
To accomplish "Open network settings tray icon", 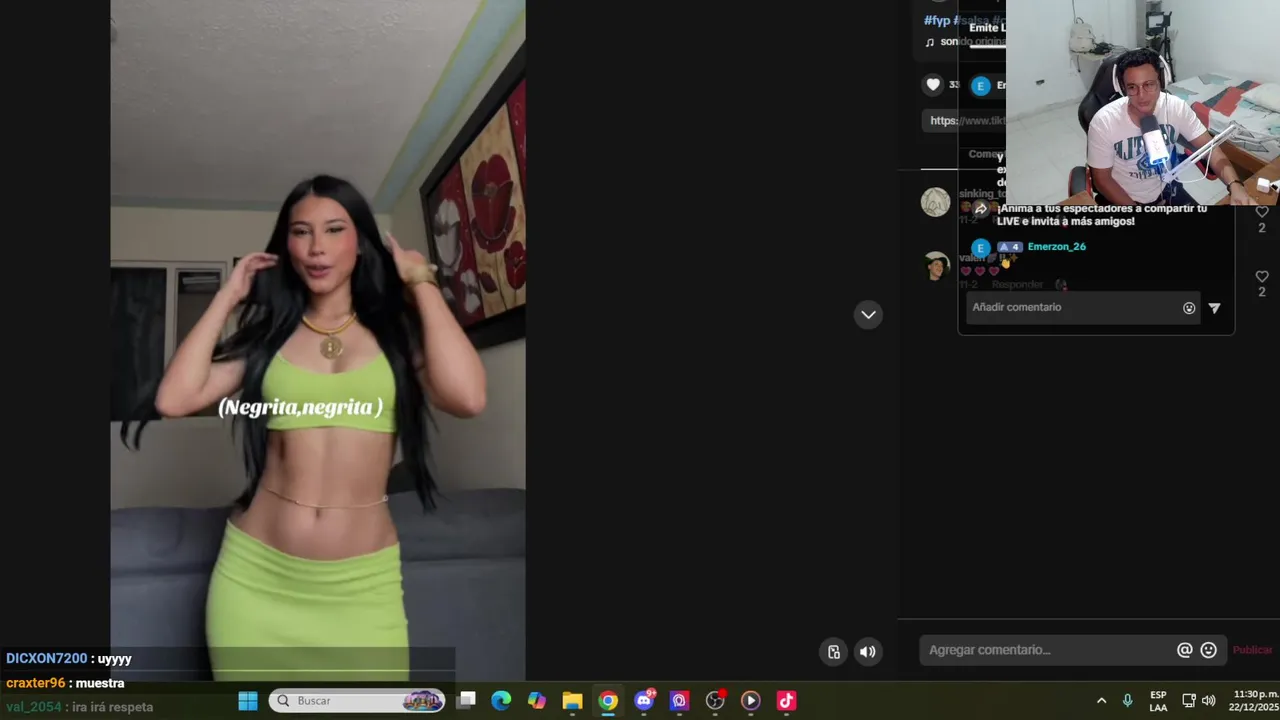I will pyautogui.click(x=1189, y=701).
